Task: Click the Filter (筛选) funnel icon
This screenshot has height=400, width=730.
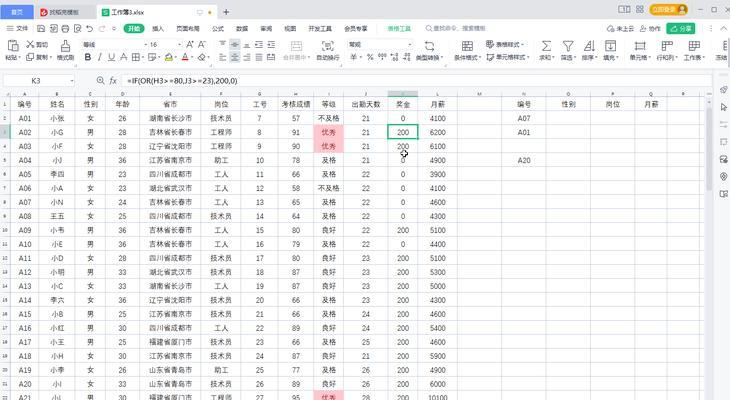Action: coord(568,46)
